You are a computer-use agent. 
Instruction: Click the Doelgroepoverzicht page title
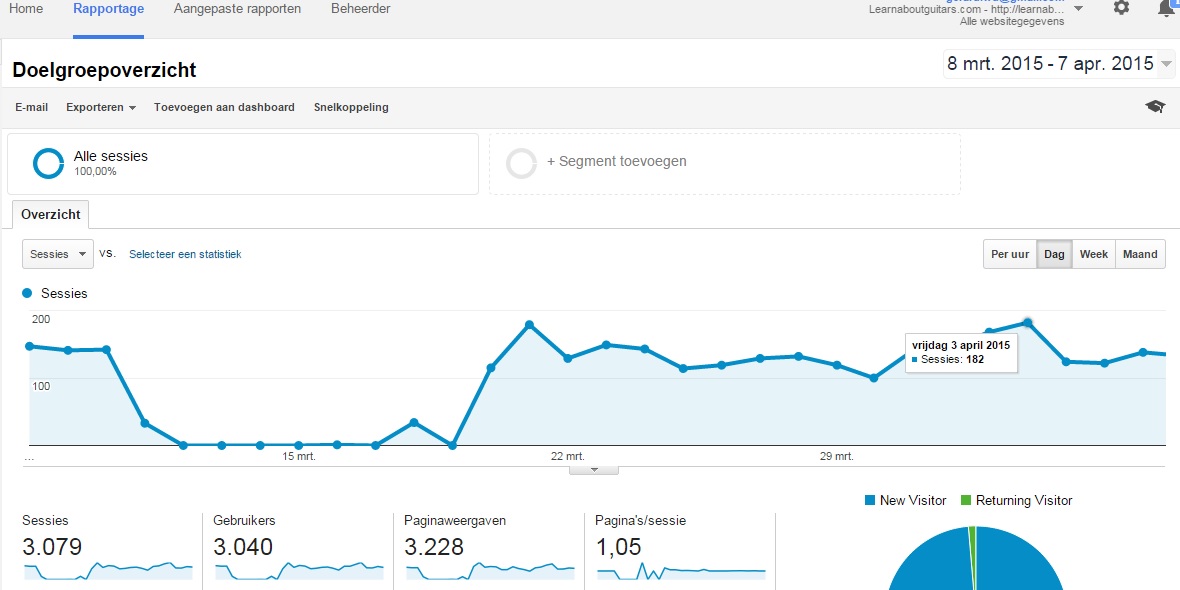point(105,70)
